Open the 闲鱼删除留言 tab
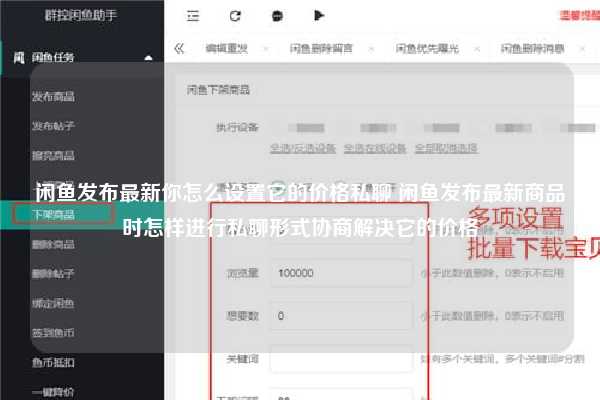 point(321,49)
